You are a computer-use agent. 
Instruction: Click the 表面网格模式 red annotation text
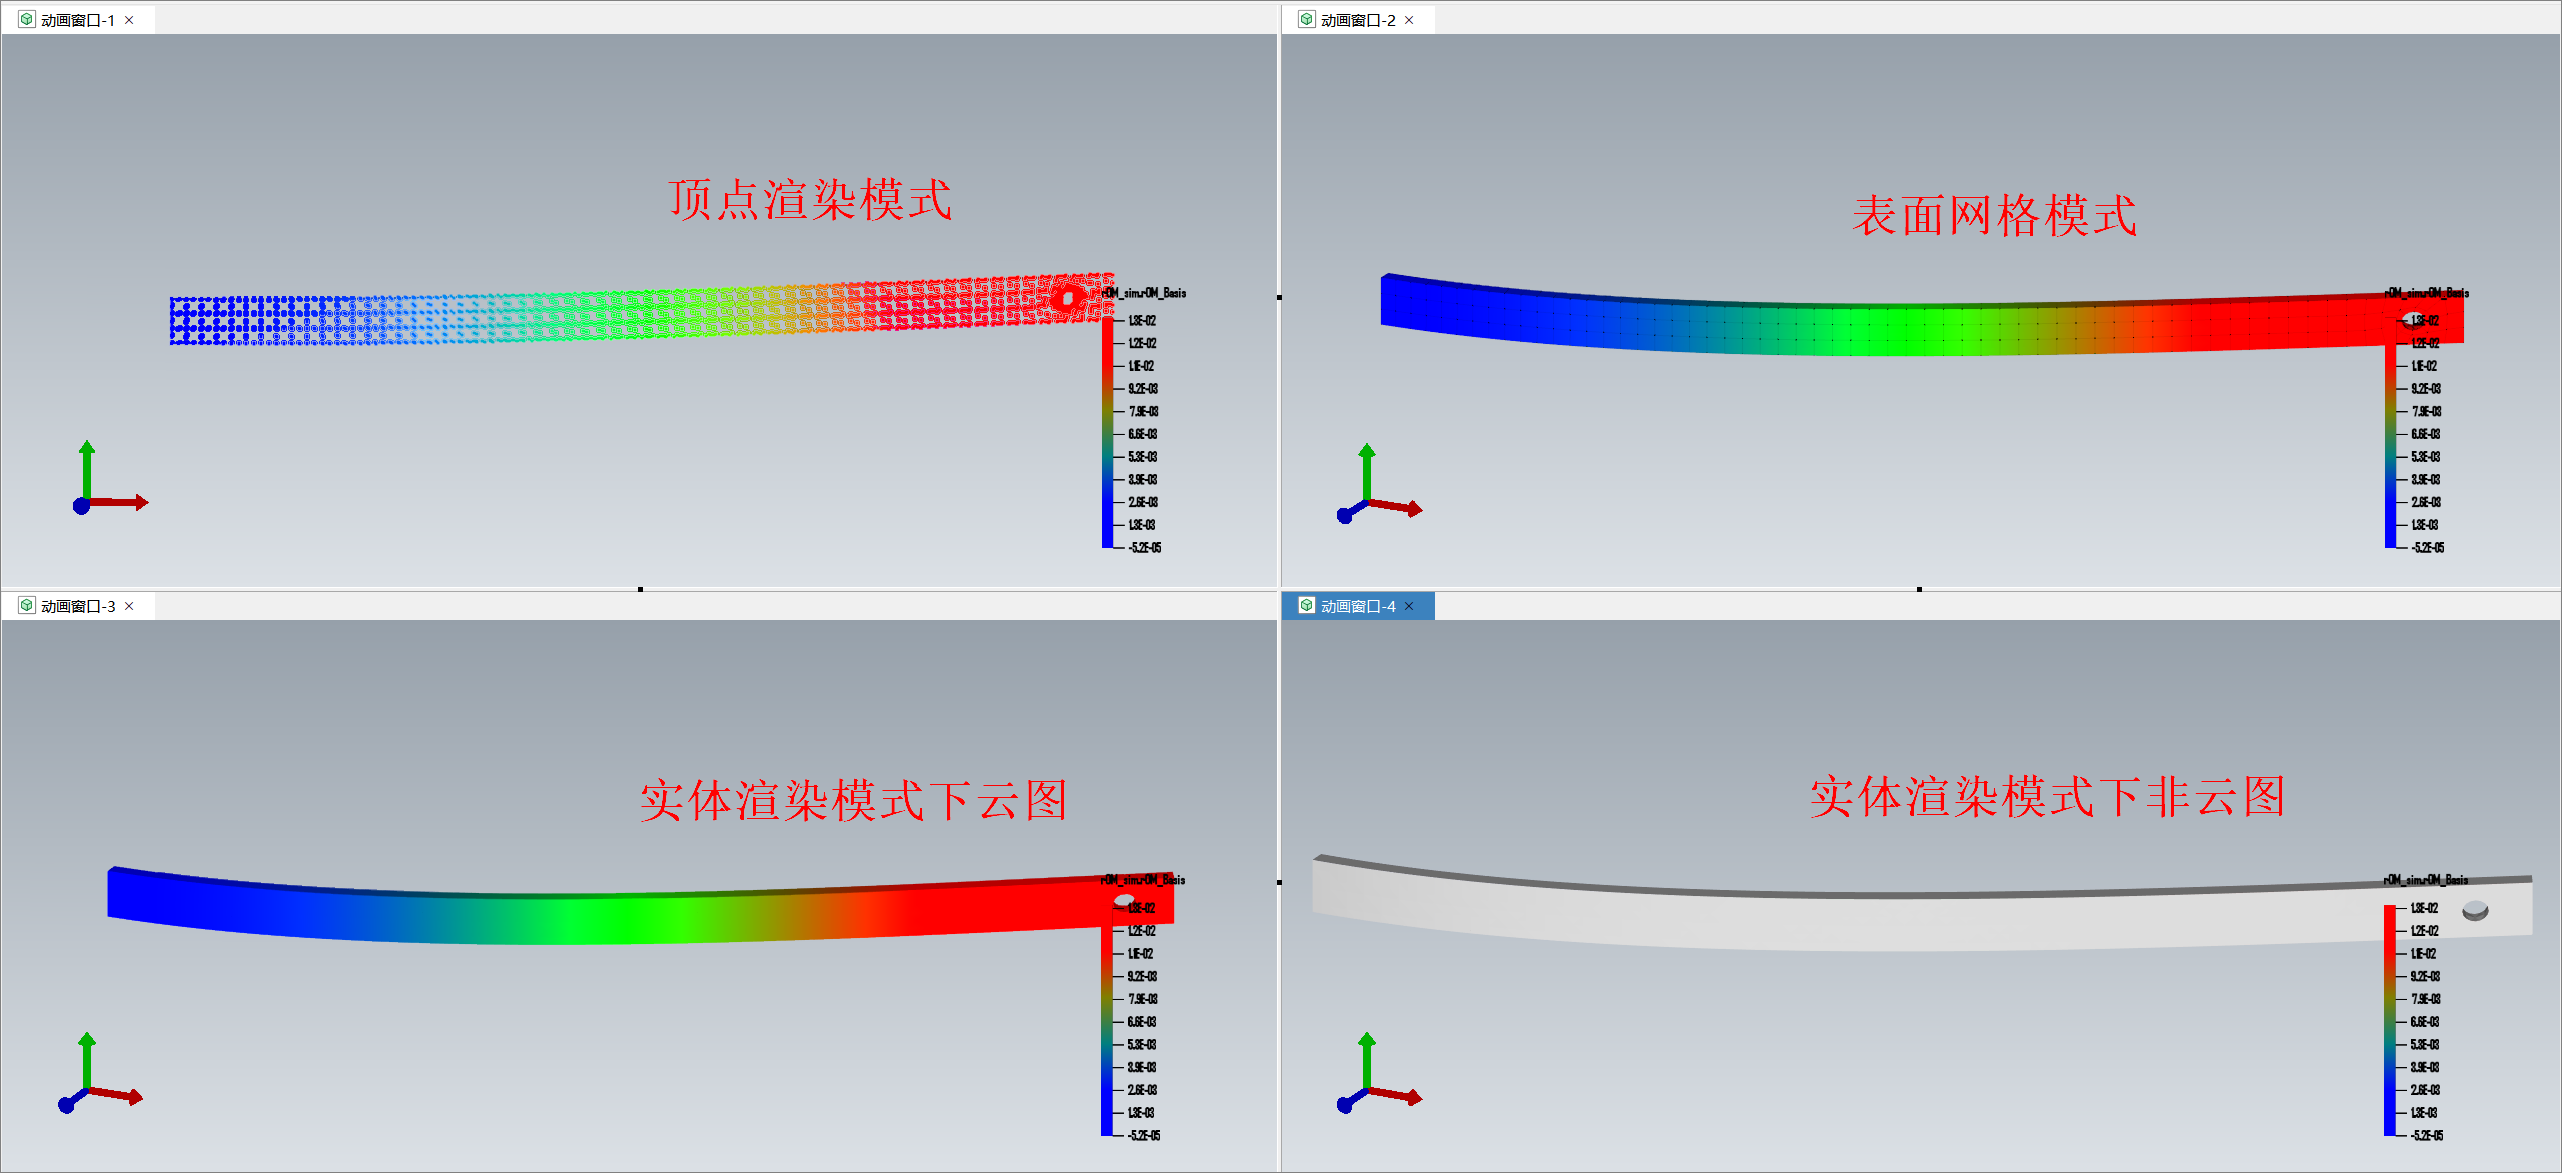coord(1993,215)
